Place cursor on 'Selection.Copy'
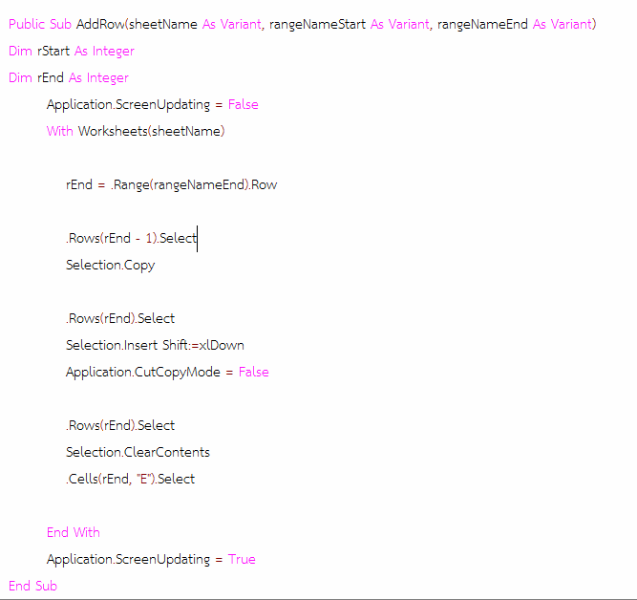Viewport: 637px width, 600px height. 110,265
